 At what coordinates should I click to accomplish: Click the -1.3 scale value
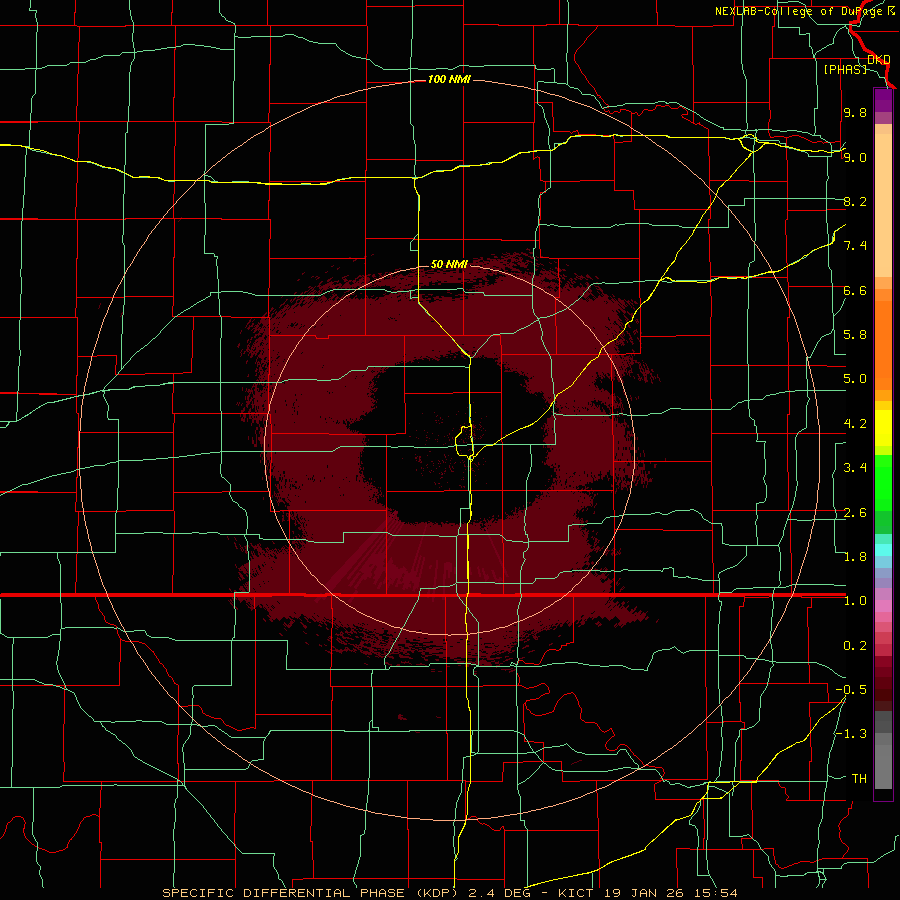[x=851, y=734]
